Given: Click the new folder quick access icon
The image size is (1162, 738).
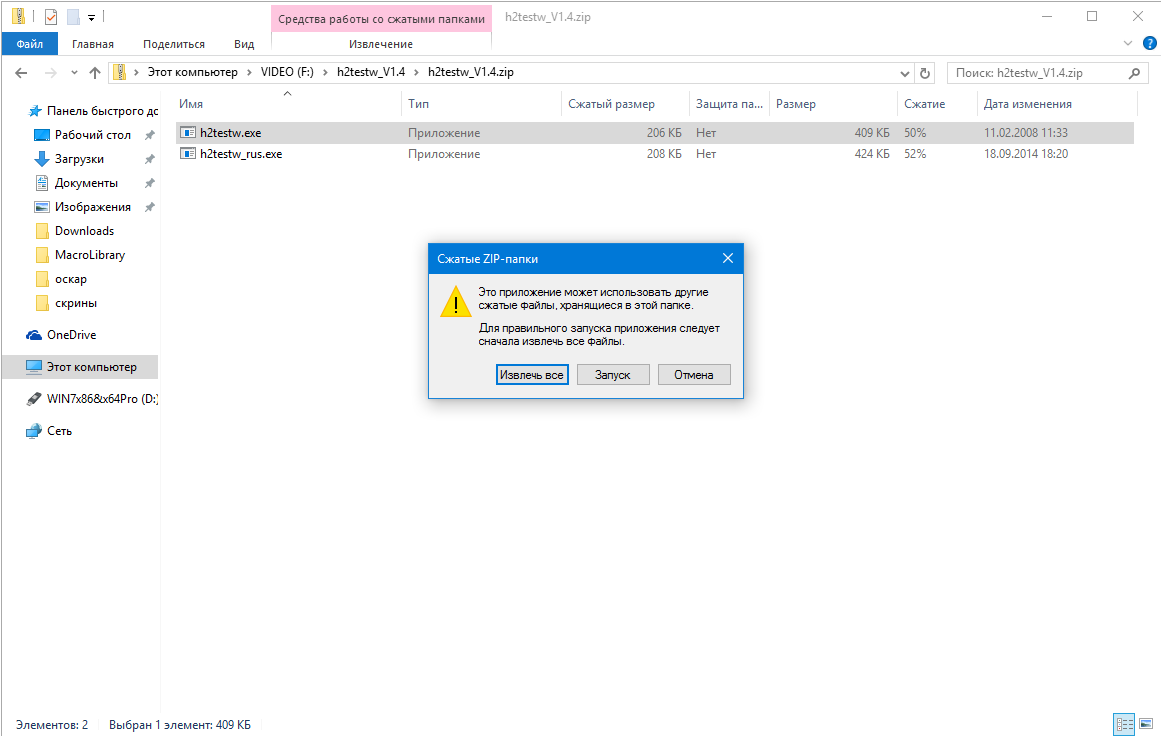Looking at the screenshot, I should [x=73, y=16].
